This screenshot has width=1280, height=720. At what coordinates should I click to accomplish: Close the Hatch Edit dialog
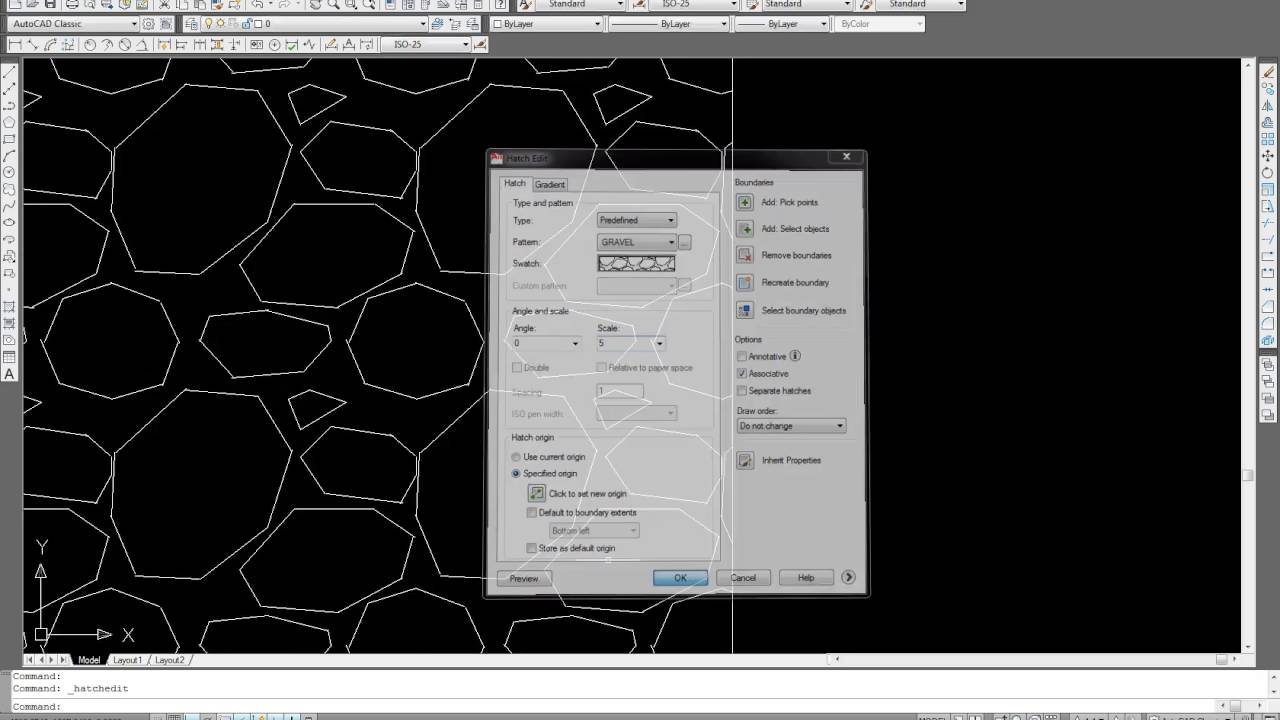846,157
